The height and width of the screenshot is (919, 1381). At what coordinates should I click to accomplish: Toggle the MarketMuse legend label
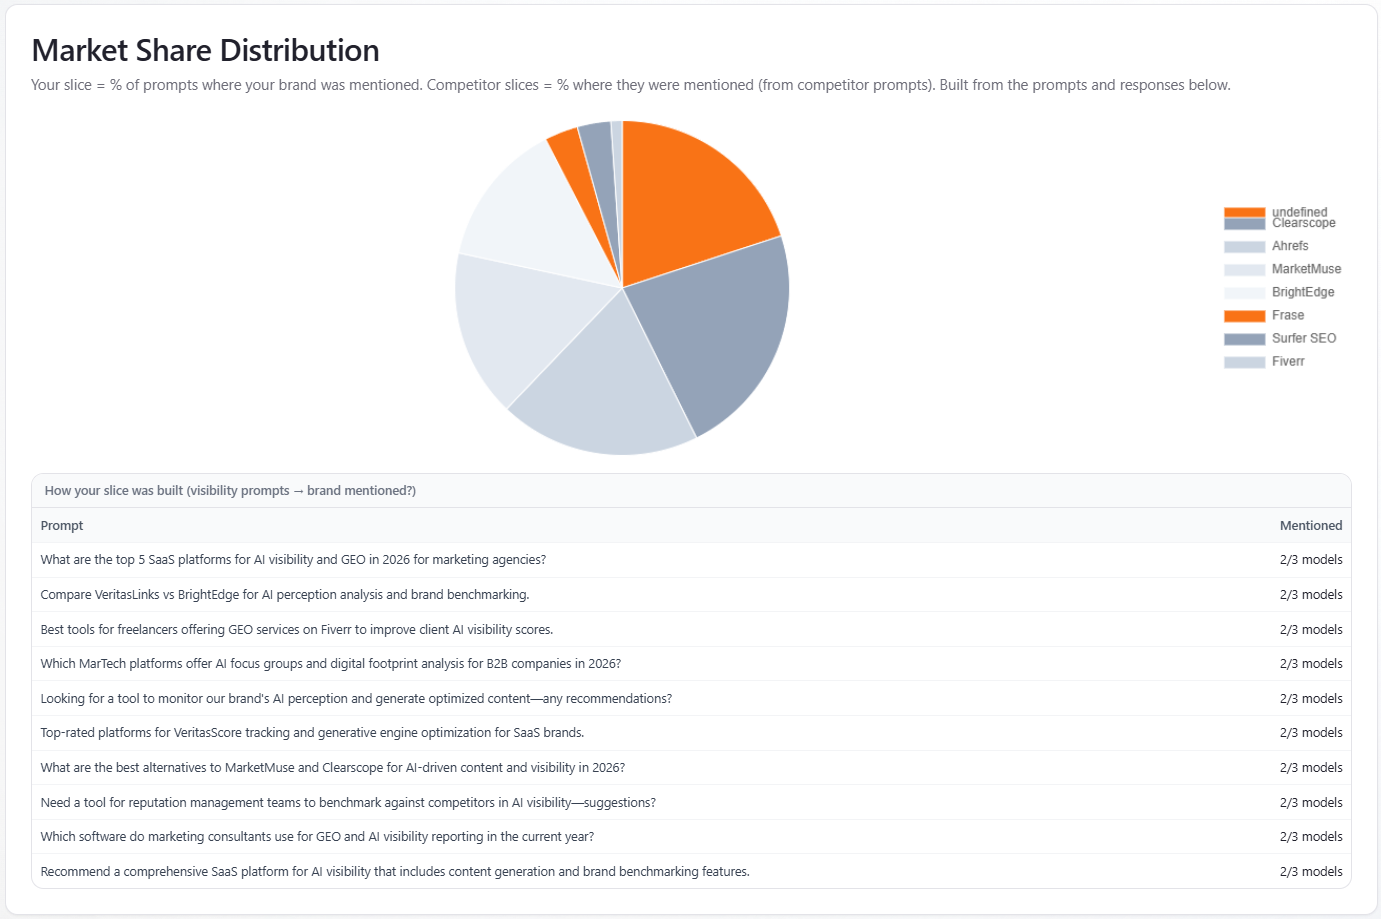[1306, 269]
